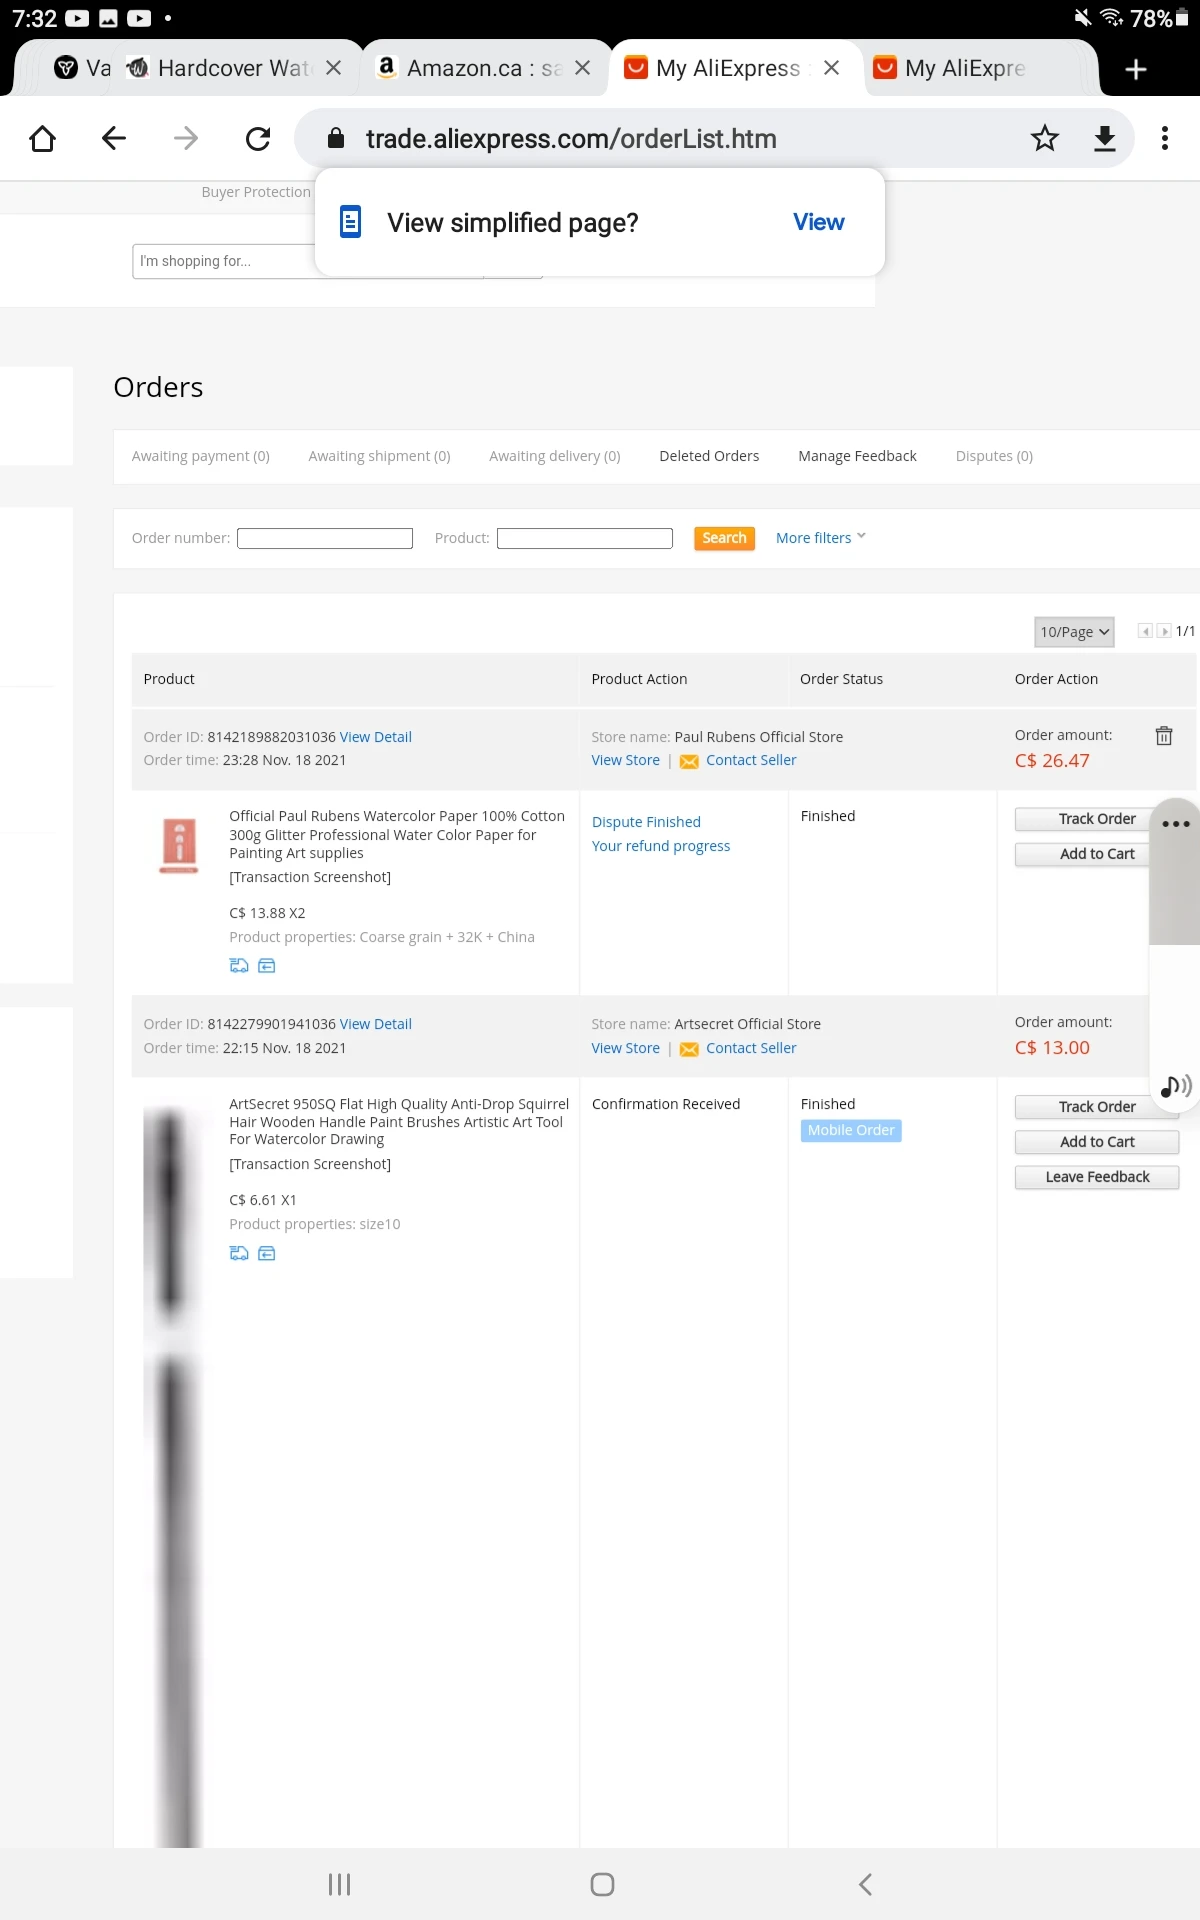Viewport: 1200px width, 1920px height.
Task: Open Awaiting payment (0) tab
Action: pyautogui.click(x=201, y=456)
